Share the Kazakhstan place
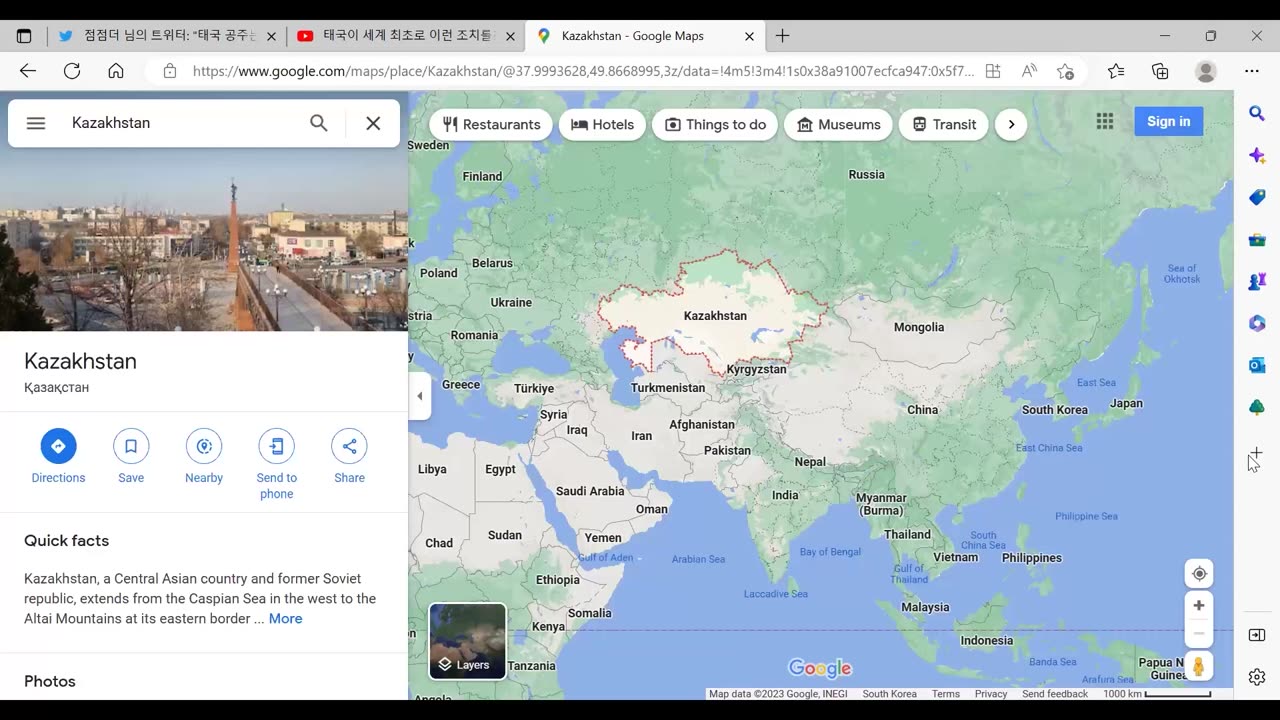The height and width of the screenshot is (720, 1280). [349, 457]
